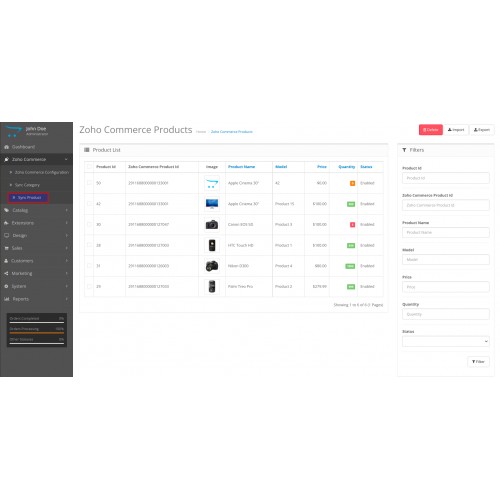
Task: Click the green quantity badge for Palm Treo Pro
Action: coord(351,287)
